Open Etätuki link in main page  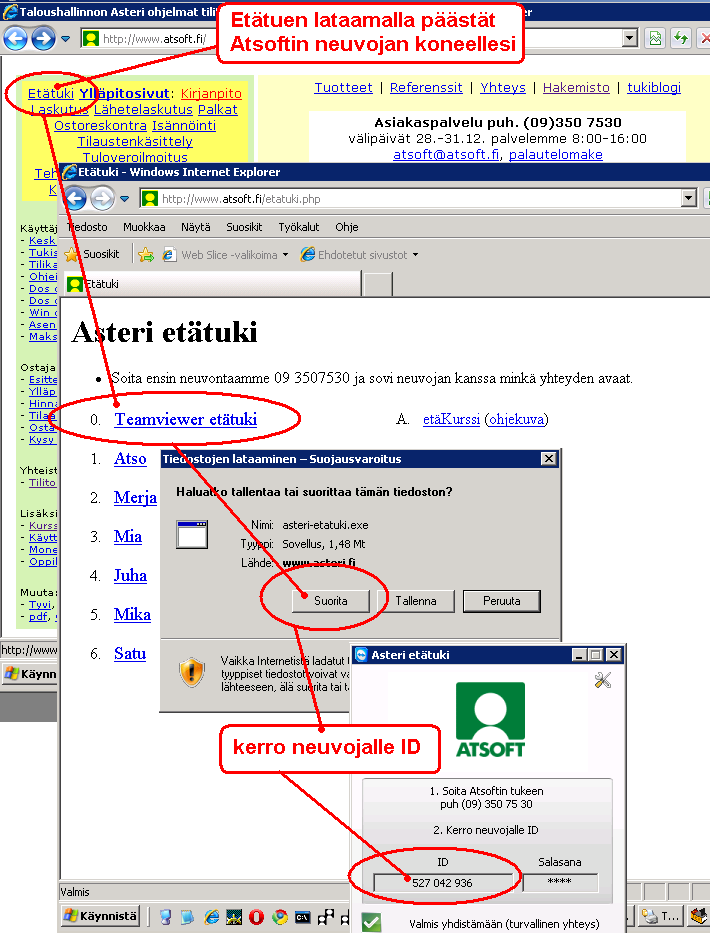[51, 93]
